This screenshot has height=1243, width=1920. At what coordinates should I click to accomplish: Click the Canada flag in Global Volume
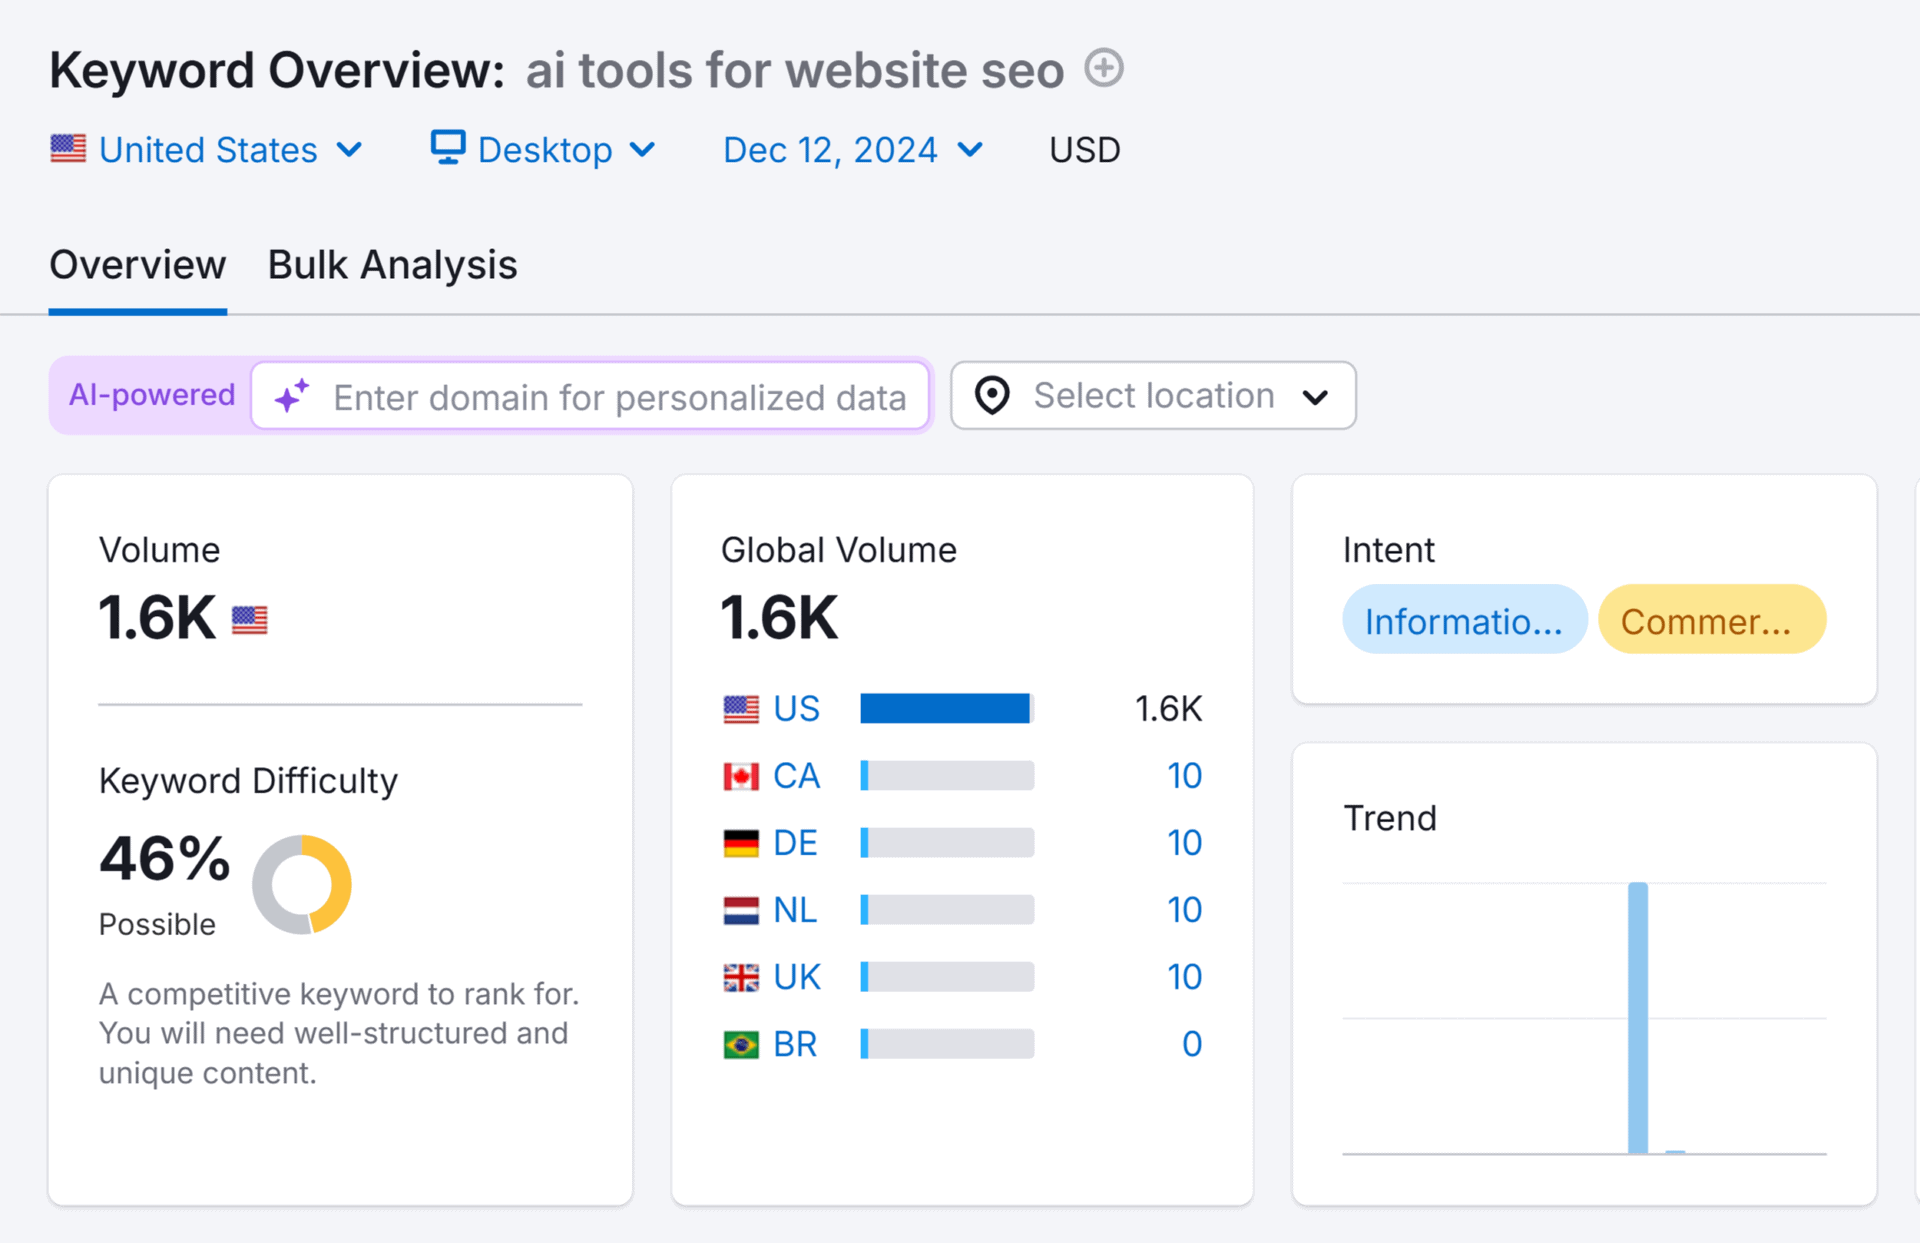[x=741, y=775]
